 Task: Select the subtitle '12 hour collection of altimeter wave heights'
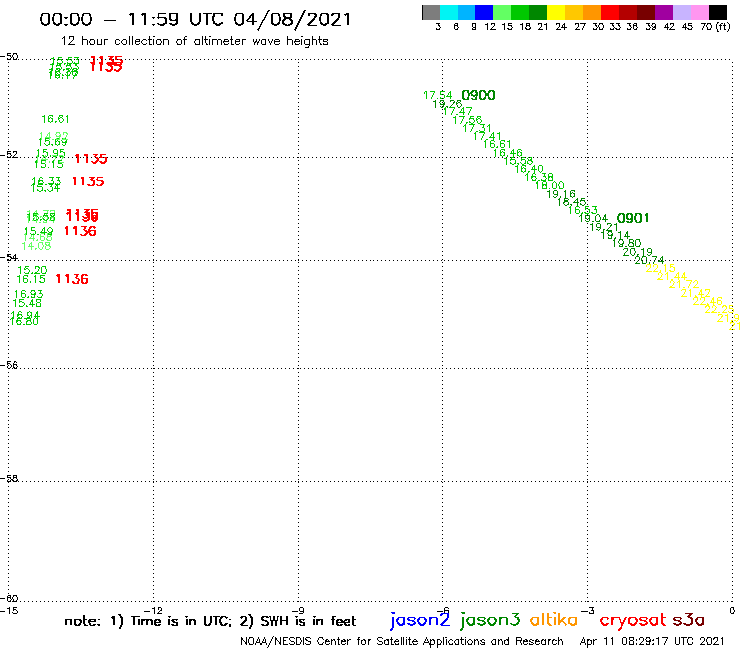coord(194,41)
